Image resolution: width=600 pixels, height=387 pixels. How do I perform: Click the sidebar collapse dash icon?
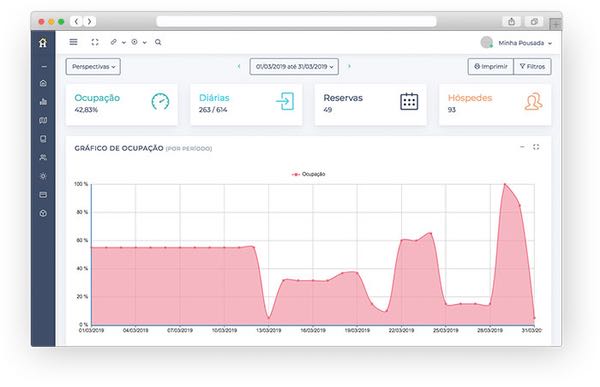pos(44,67)
